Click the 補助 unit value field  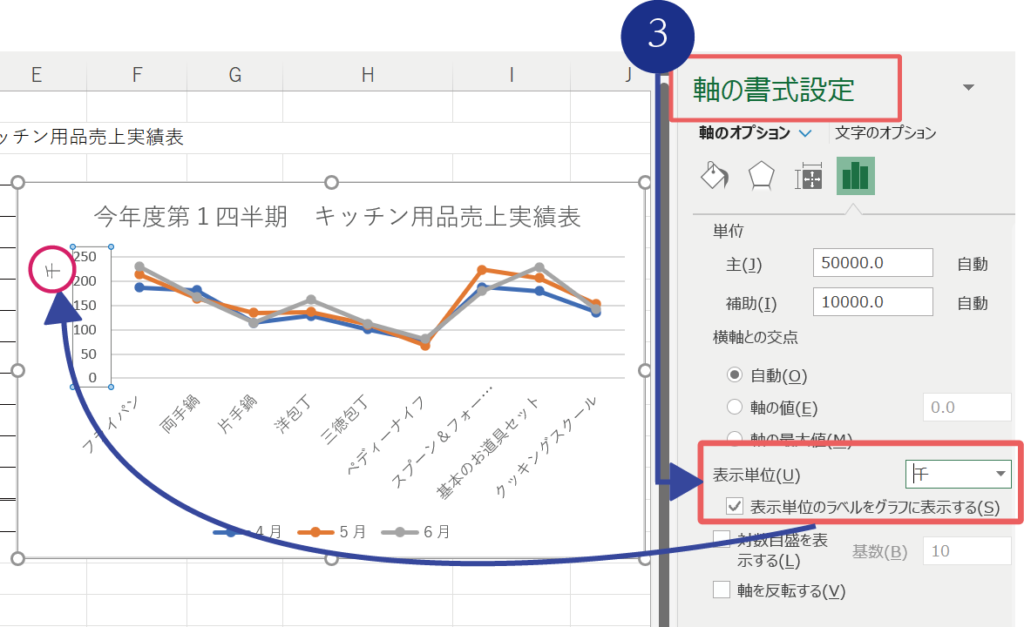coord(873,302)
